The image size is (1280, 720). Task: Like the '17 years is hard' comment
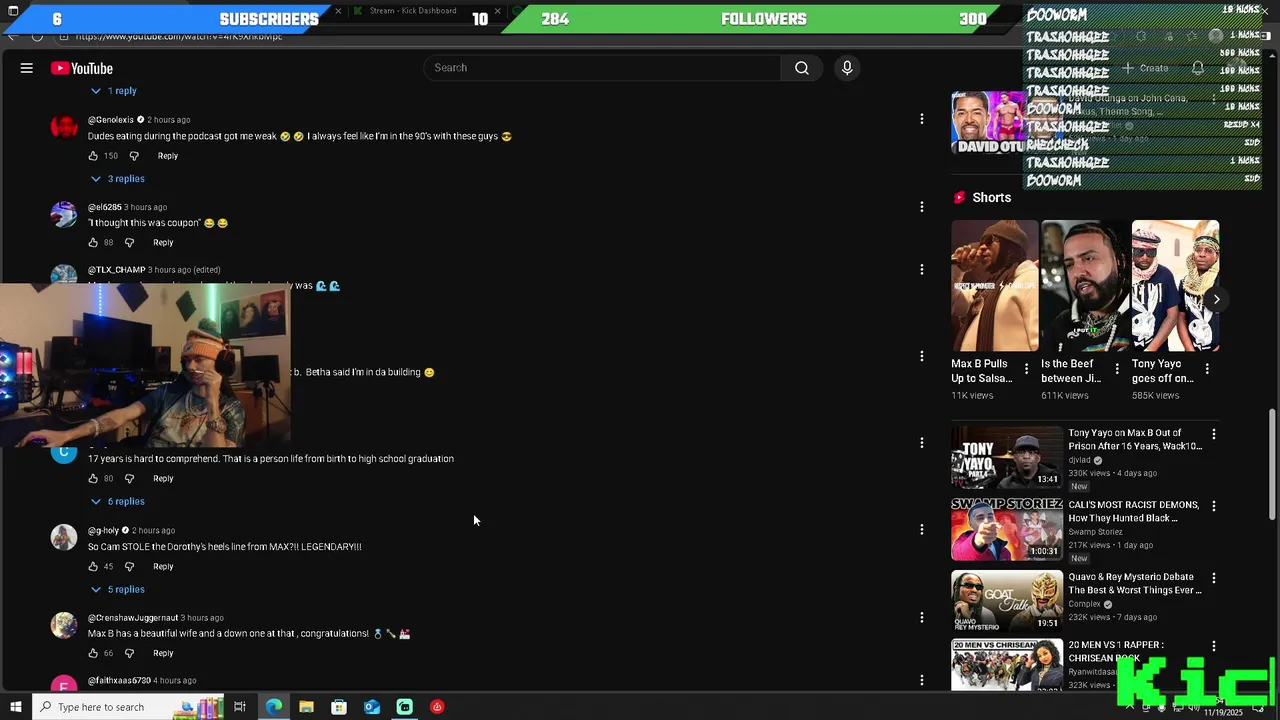(93, 479)
